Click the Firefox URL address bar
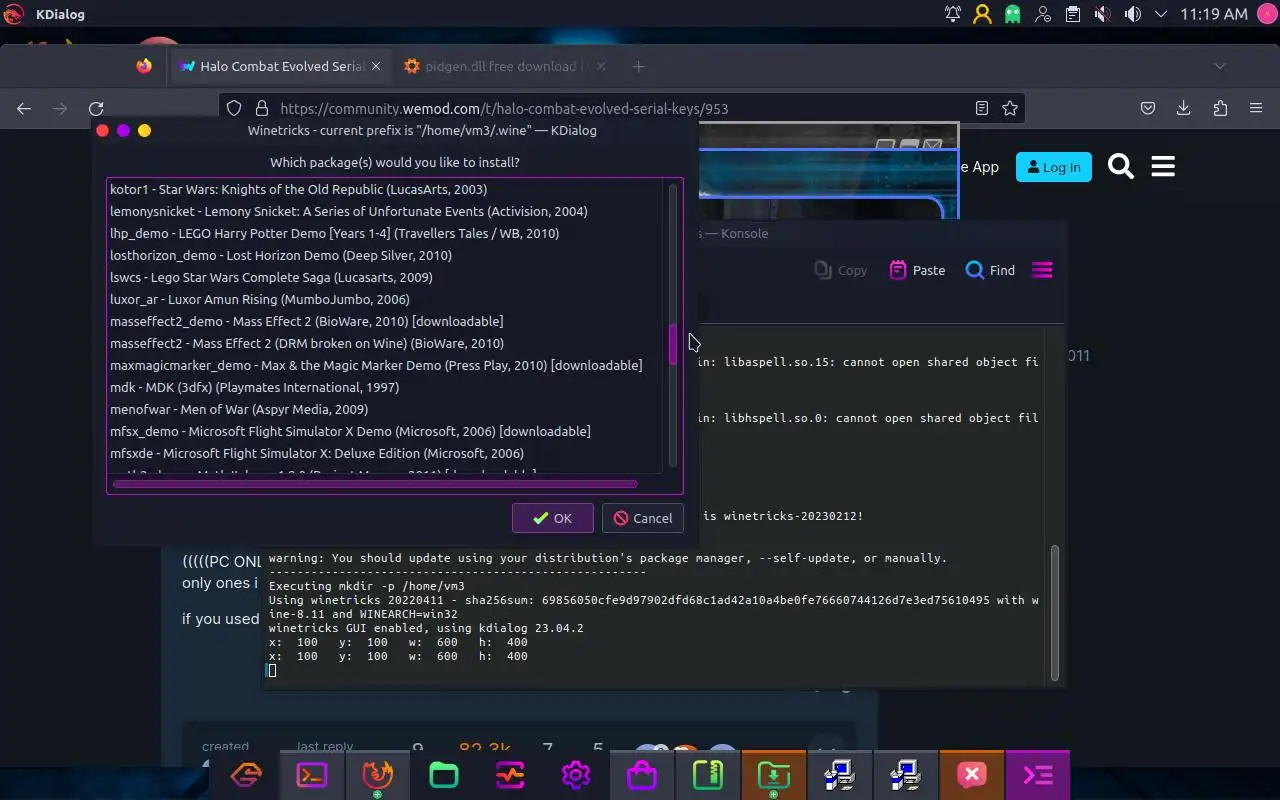 [620, 108]
